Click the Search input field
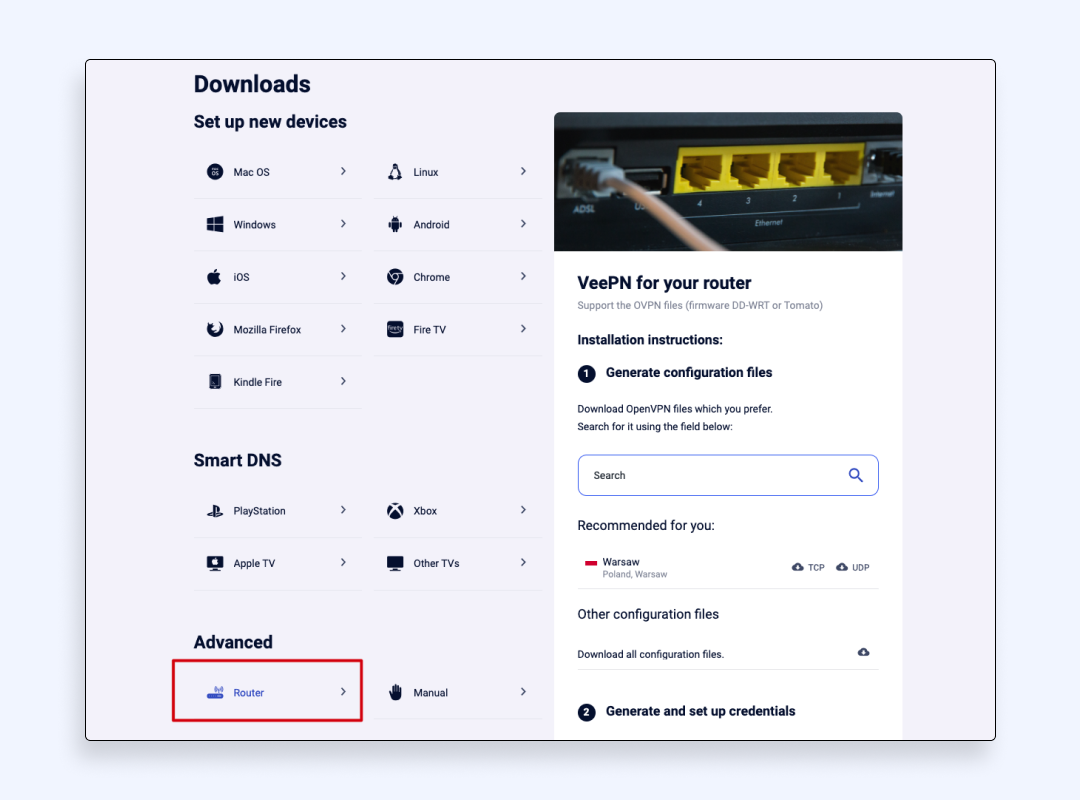Viewport: 1080px width, 800px height. coord(728,475)
